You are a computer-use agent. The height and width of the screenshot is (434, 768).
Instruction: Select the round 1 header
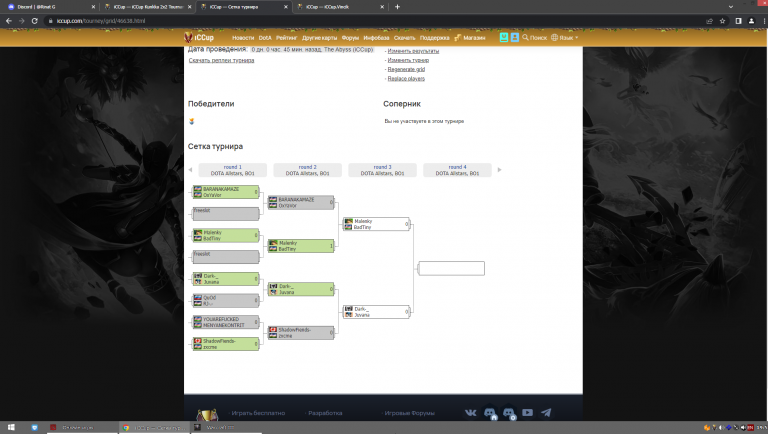tap(233, 170)
